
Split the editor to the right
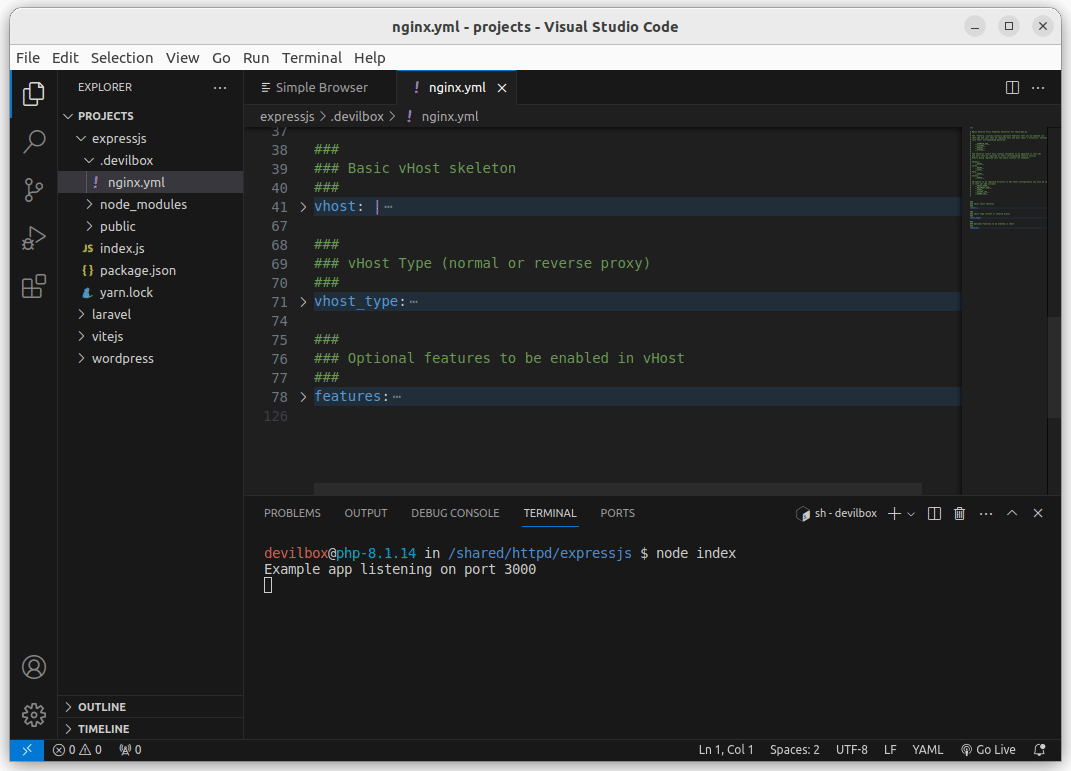click(1012, 88)
